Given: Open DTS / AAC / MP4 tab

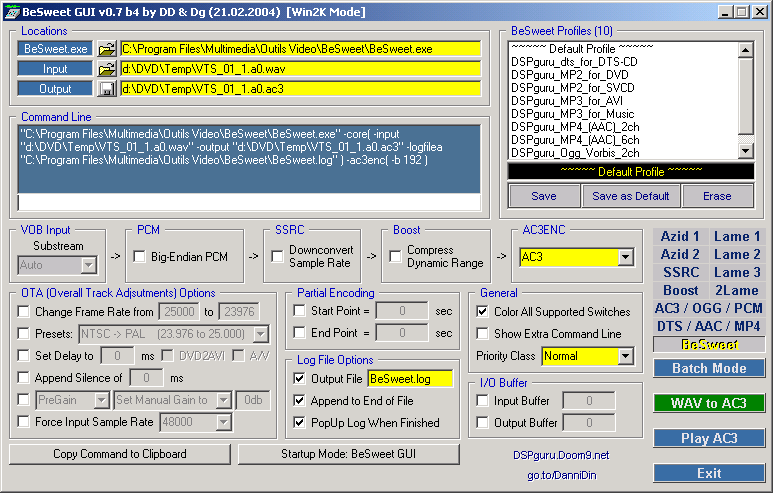Looking at the screenshot, I should (x=709, y=326).
